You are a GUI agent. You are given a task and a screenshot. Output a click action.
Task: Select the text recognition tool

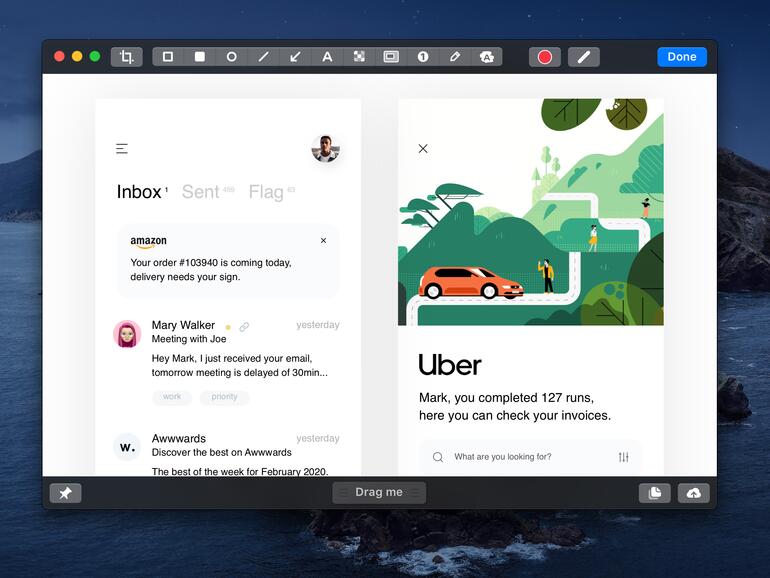[x=487, y=57]
